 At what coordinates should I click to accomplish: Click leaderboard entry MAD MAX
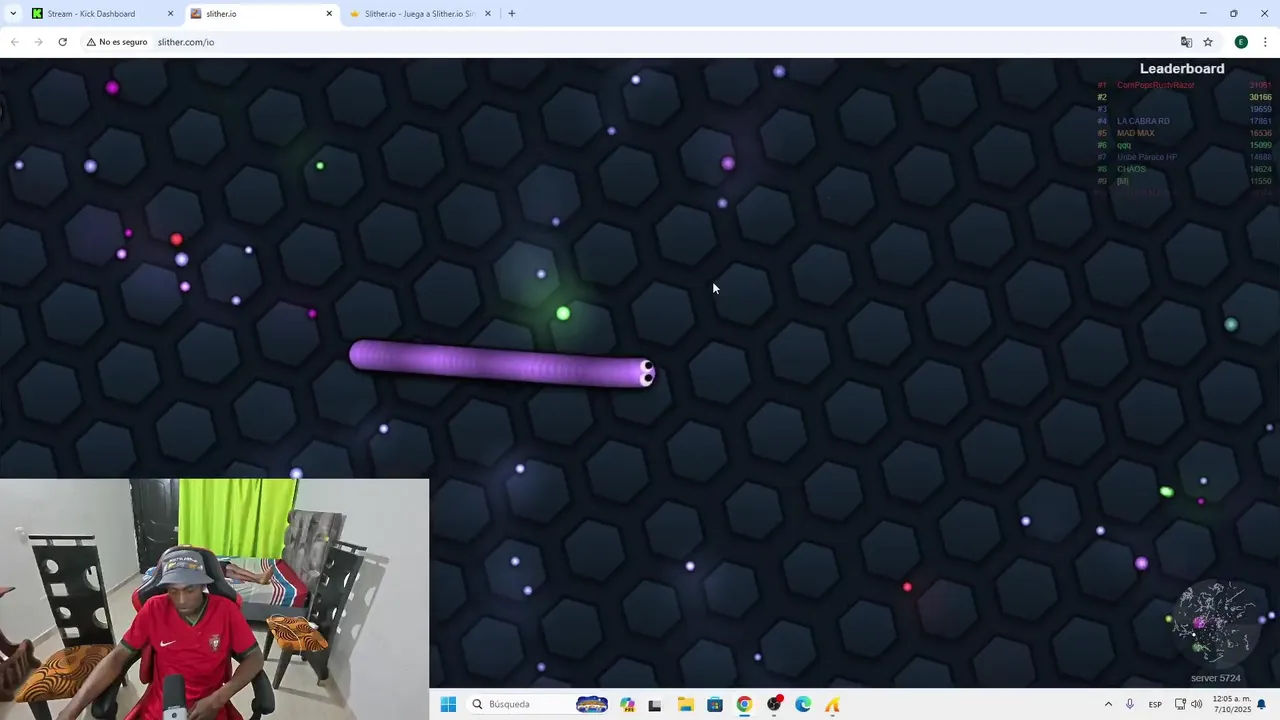click(1136, 133)
